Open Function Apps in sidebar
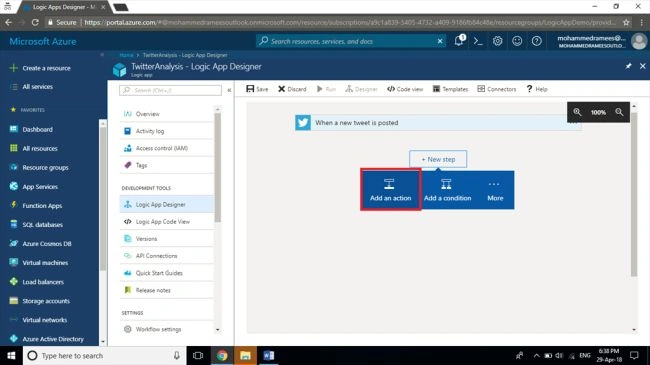The width and height of the screenshot is (650, 365). [36, 205]
